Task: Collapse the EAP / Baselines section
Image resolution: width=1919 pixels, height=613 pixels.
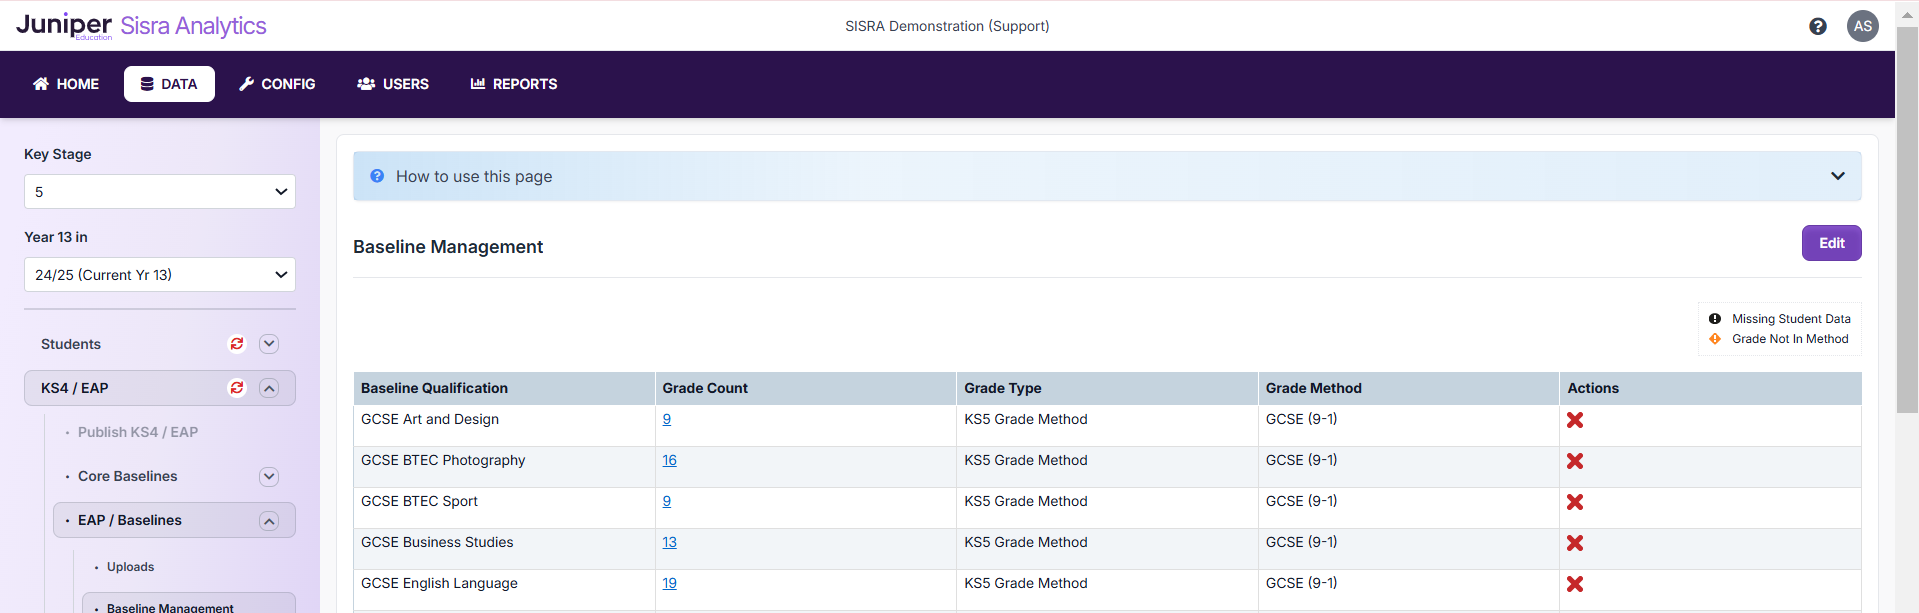Action: click(x=269, y=521)
